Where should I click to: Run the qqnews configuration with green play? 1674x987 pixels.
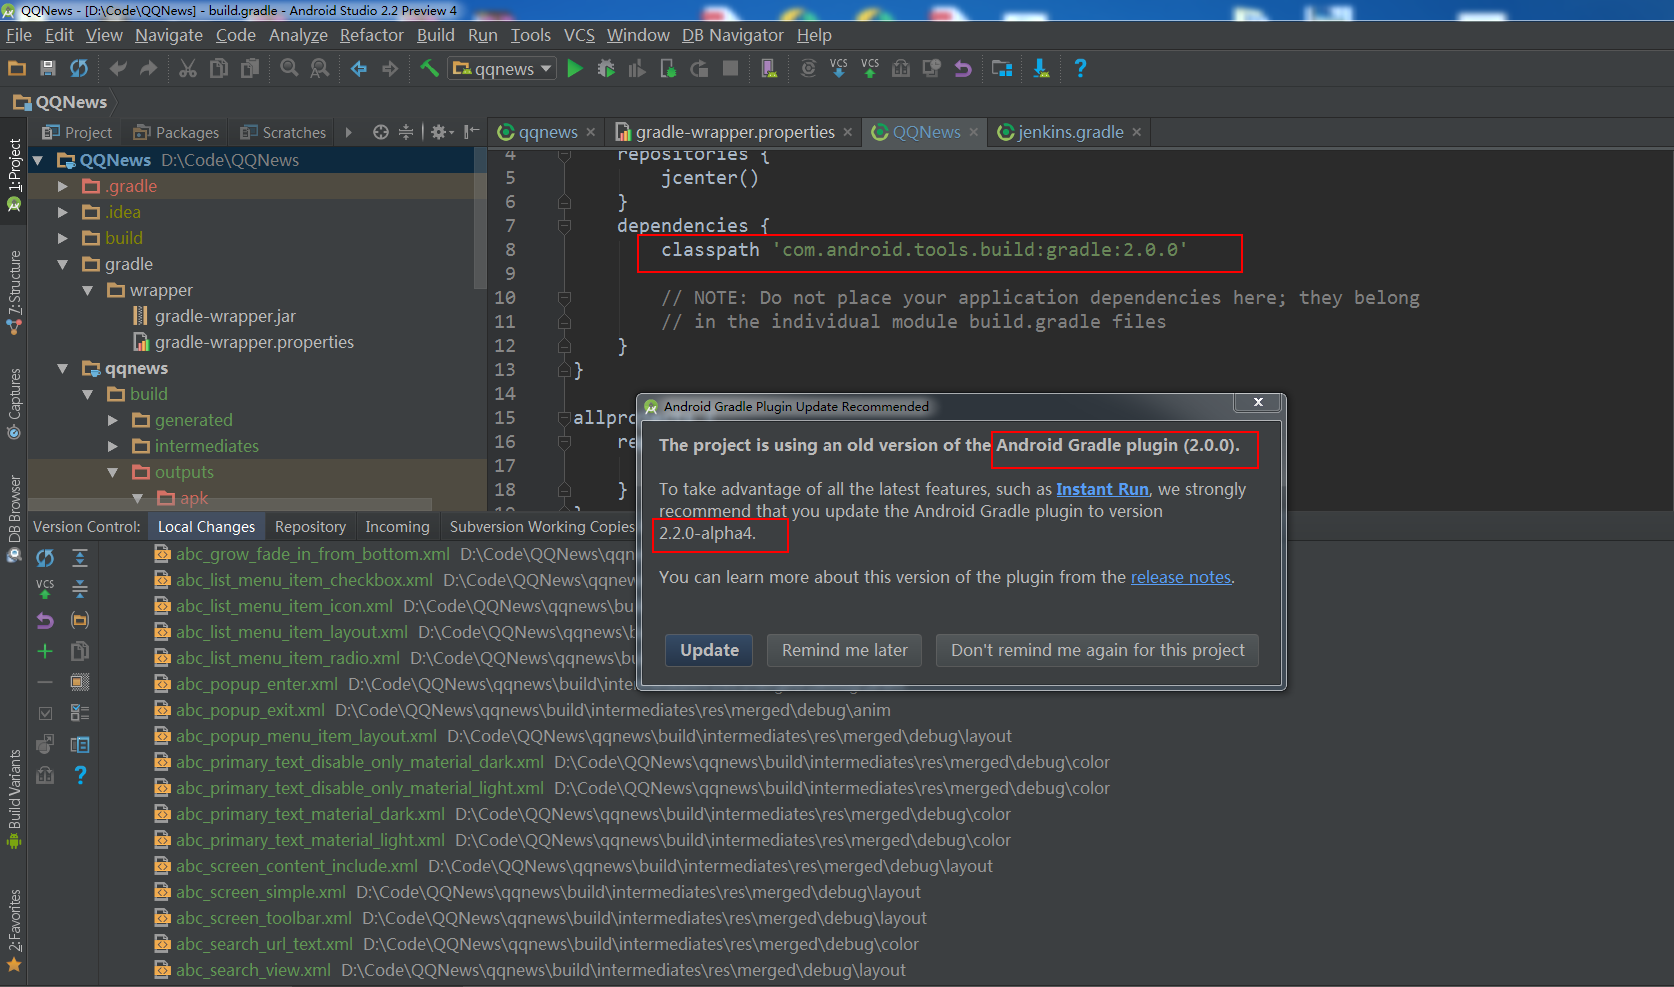click(x=575, y=68)
